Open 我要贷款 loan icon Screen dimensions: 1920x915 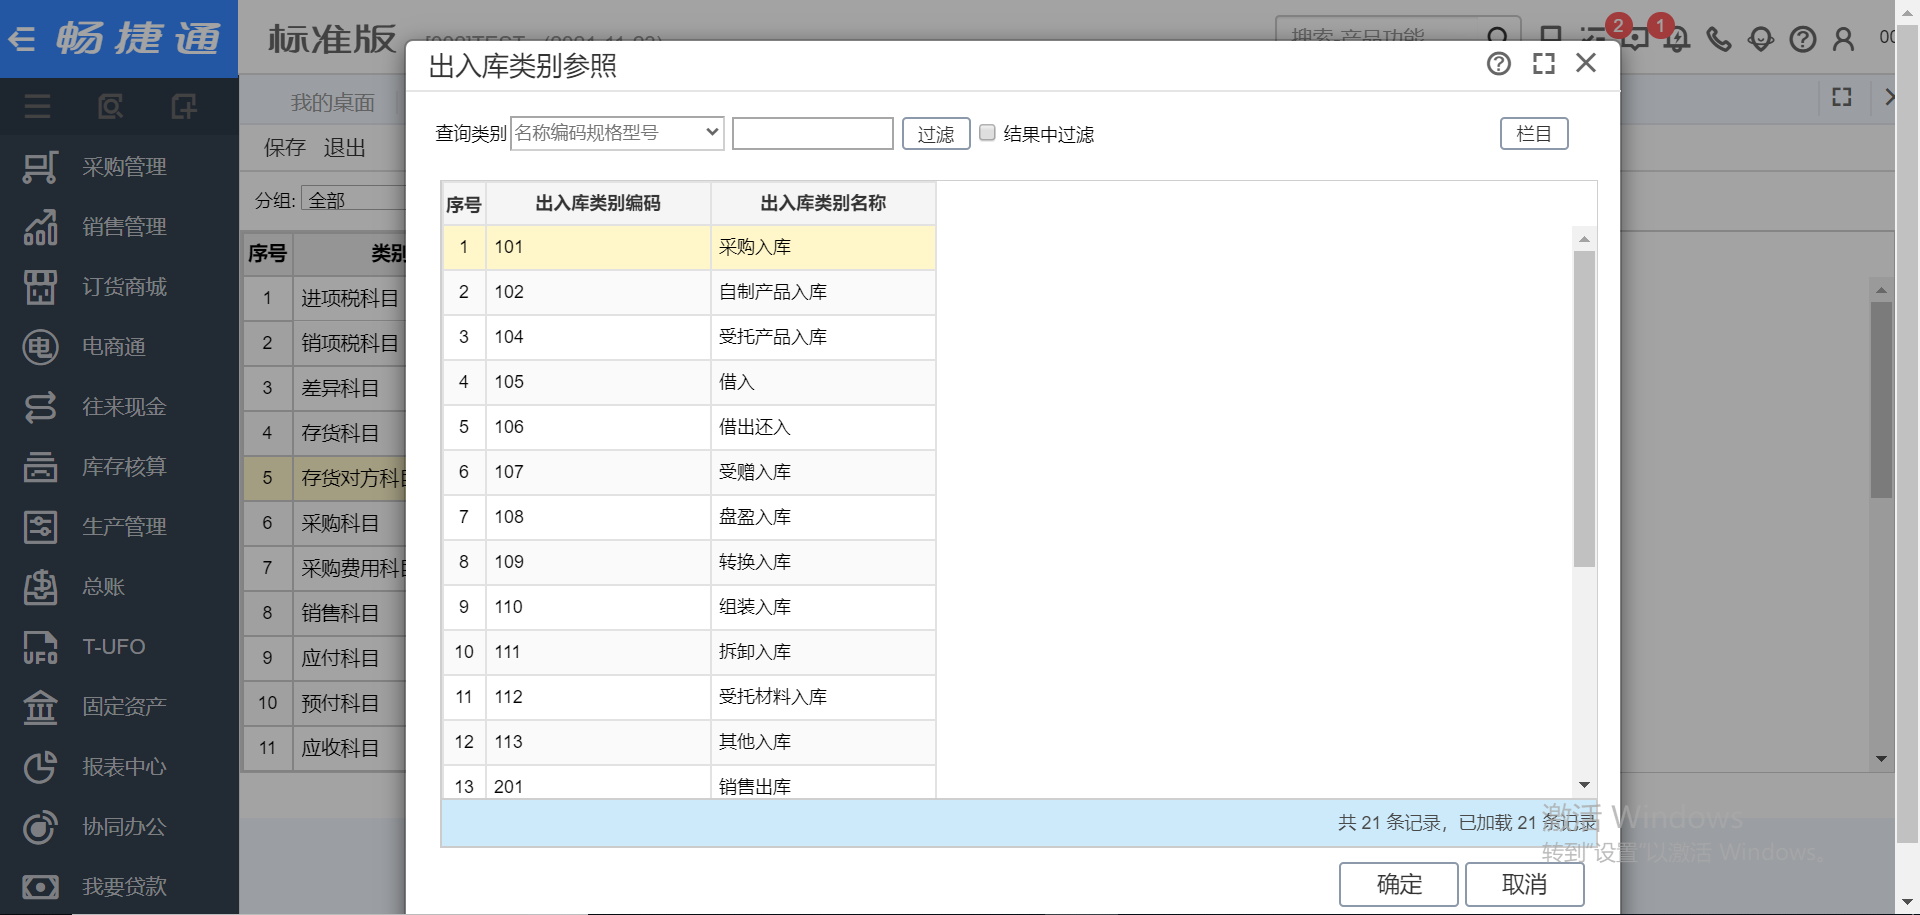click(40, 887)
